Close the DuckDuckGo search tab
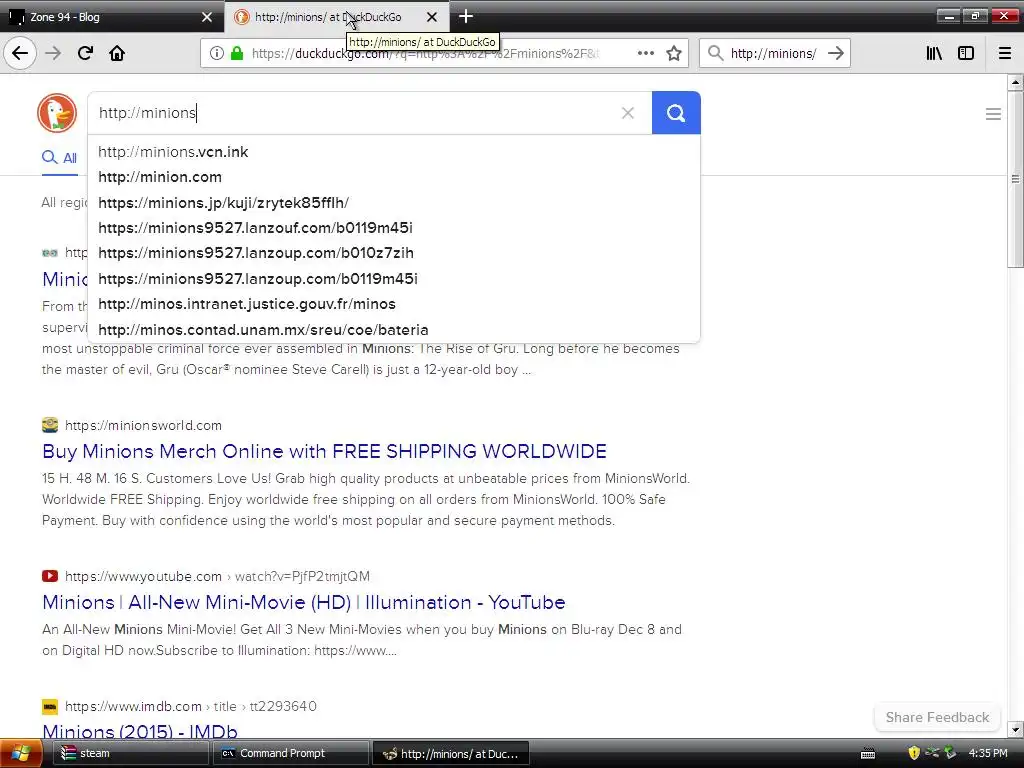This screenshot has width=1024, height=768. [x=432, y=17]
